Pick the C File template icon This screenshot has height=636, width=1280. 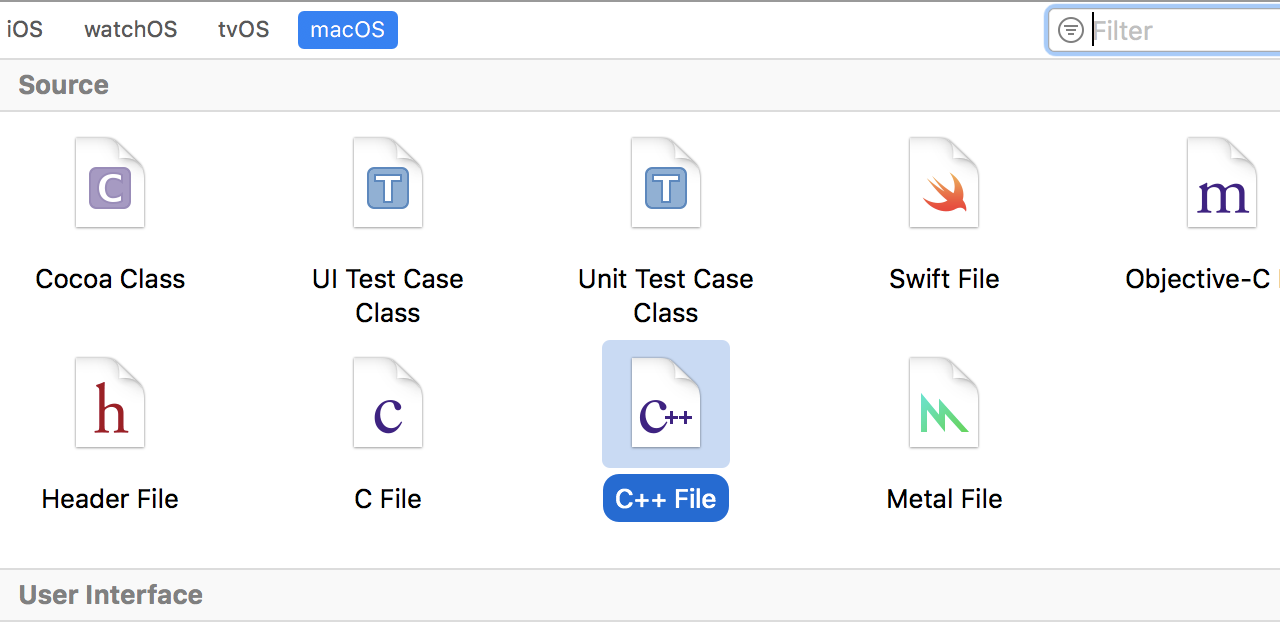[388, 405]
